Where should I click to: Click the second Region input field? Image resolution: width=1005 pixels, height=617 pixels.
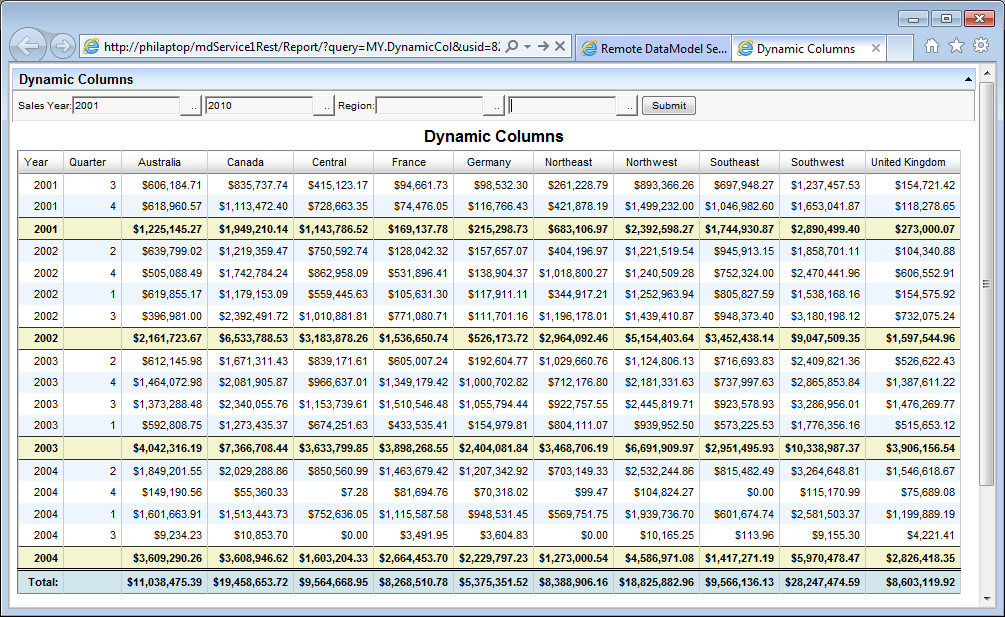[562, 106]
